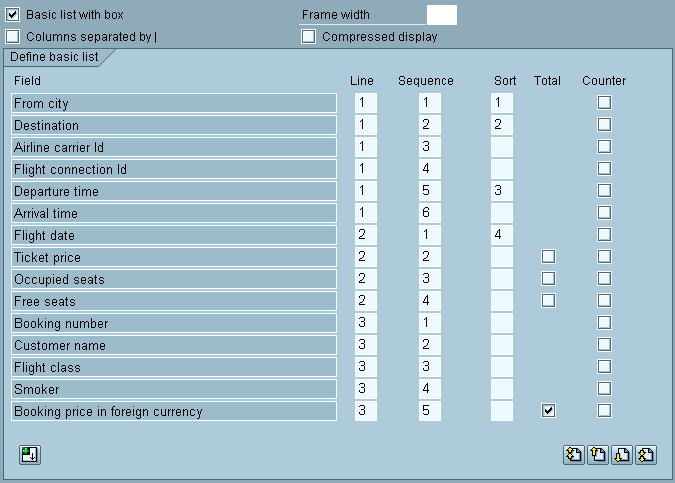Select the Customer name field row
Screen dimensions: 675x483
coord(174,345)
